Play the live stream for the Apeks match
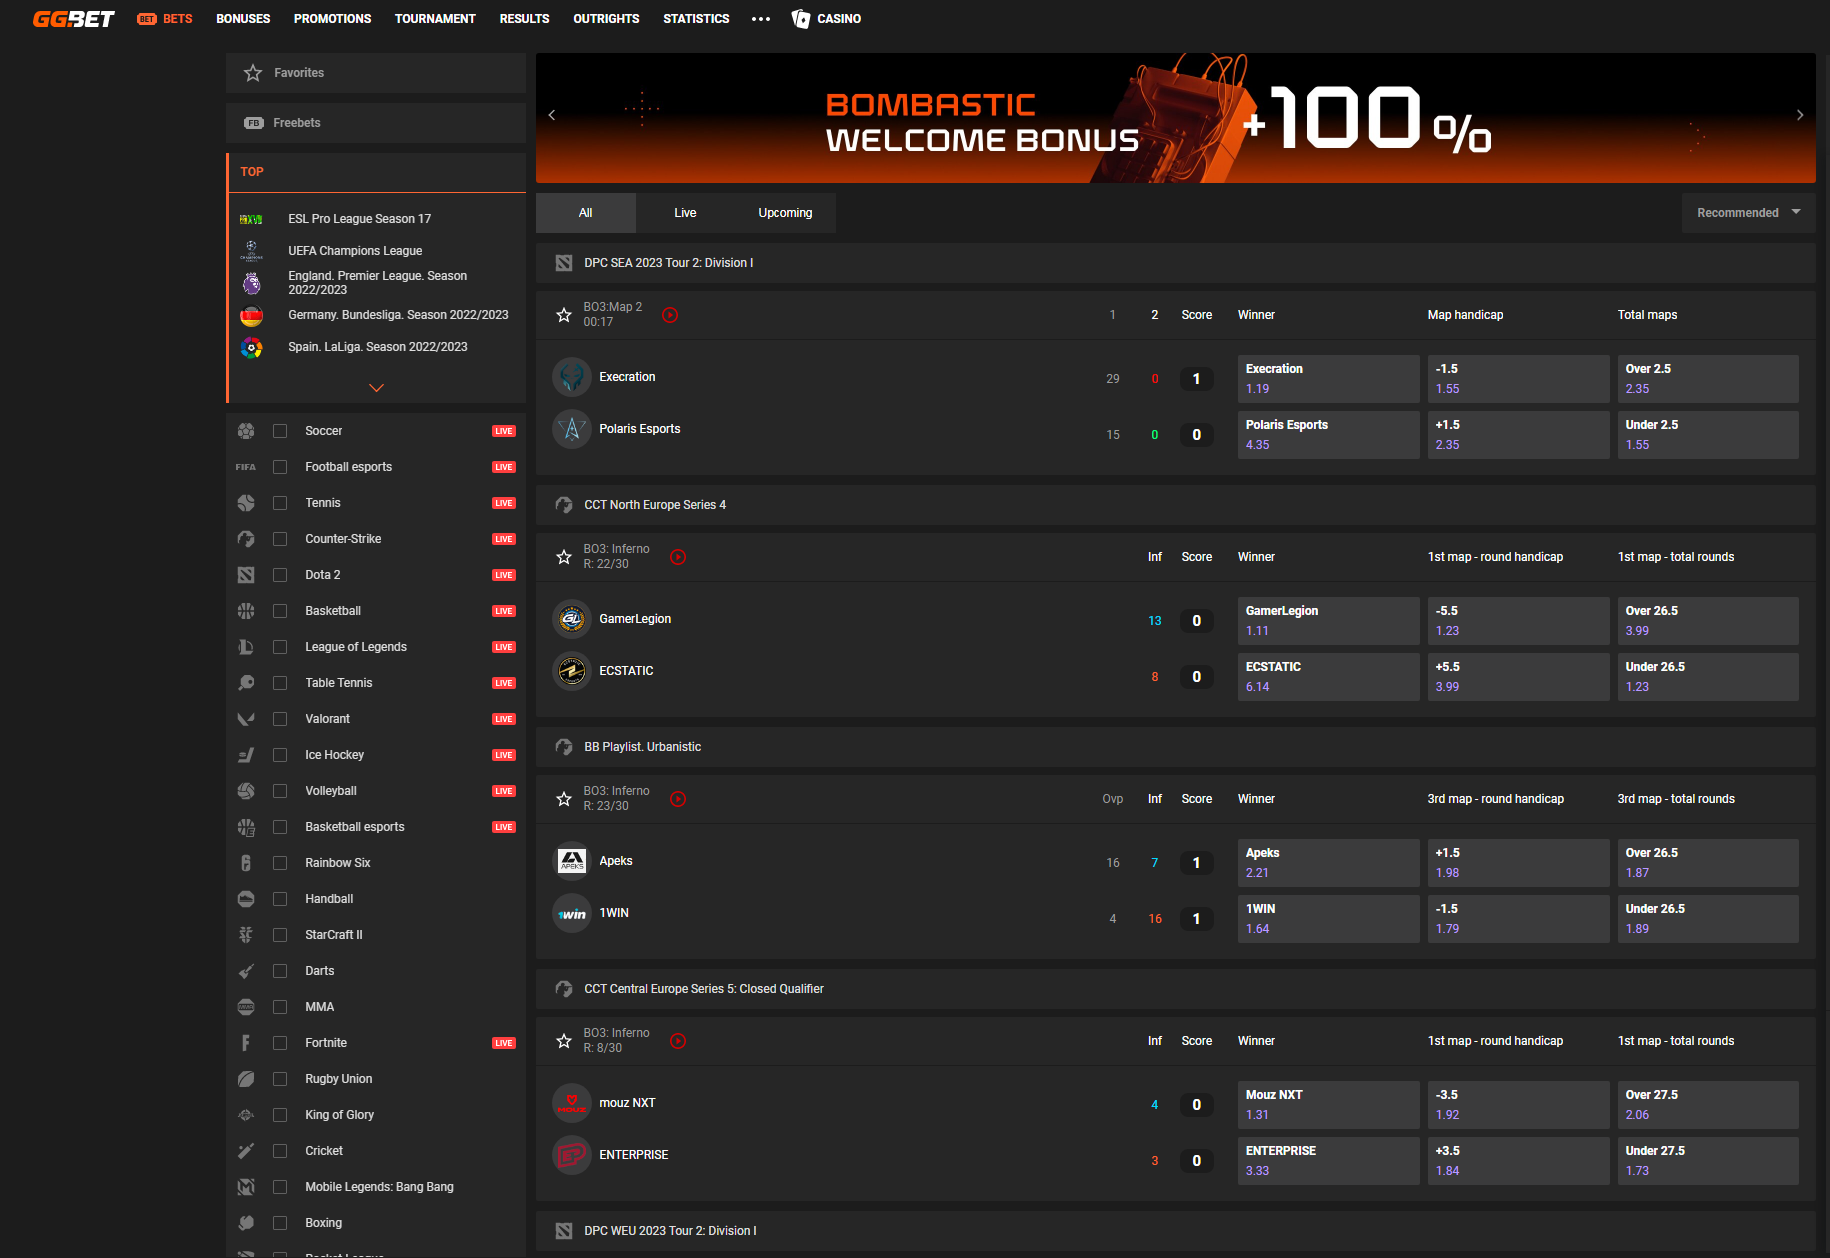 click(x=678, y=799)
